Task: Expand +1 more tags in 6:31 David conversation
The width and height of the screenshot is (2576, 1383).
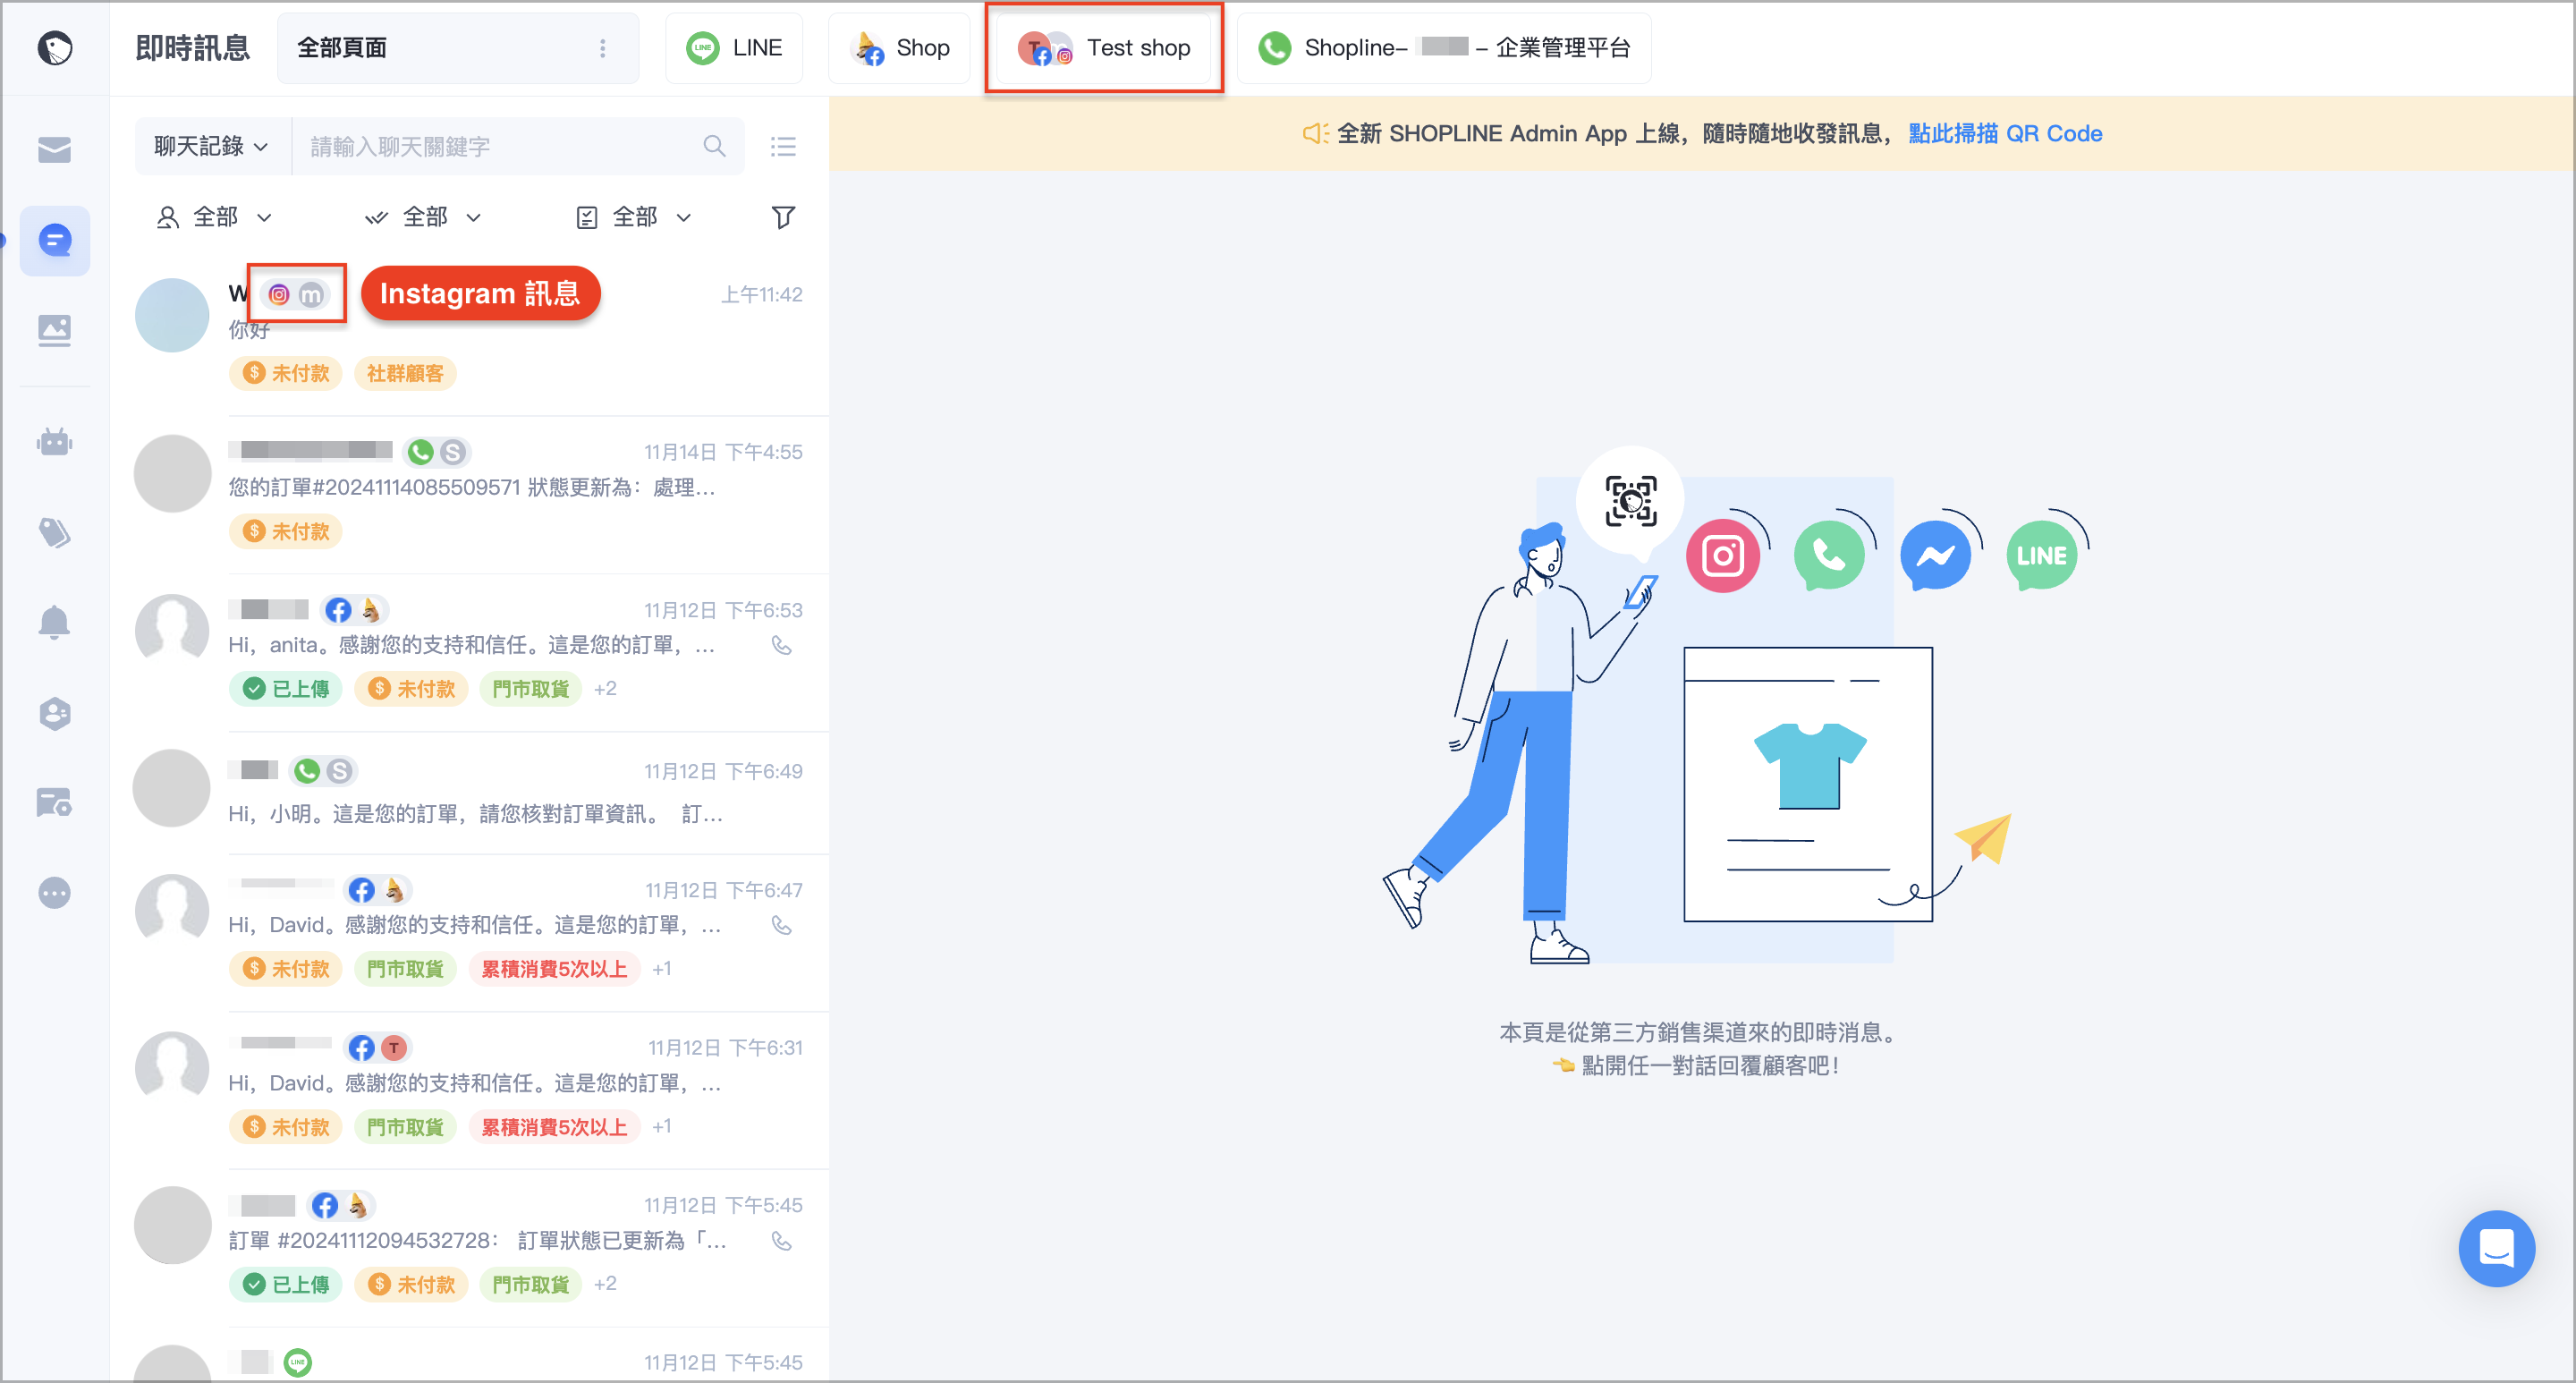Action: coord(662,1126)
